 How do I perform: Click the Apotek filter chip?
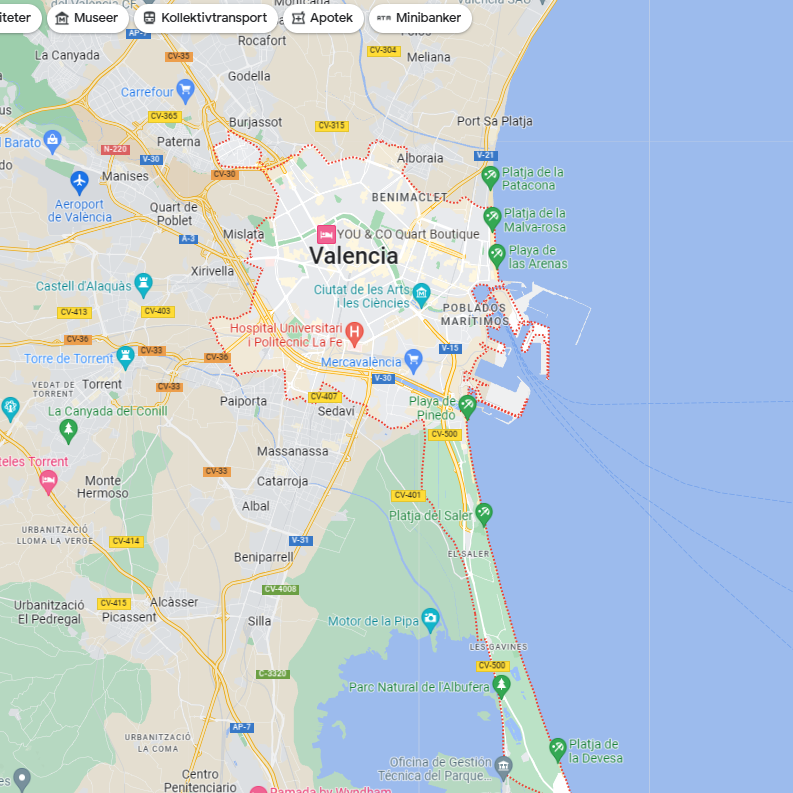(323, 18)
